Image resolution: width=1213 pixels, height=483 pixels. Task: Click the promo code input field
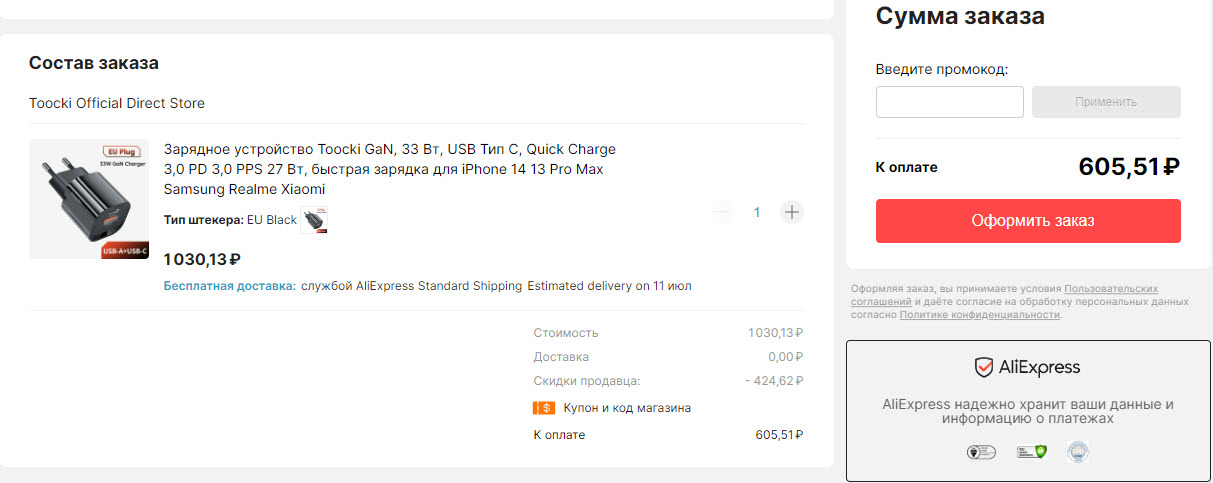tap(949, 102)
